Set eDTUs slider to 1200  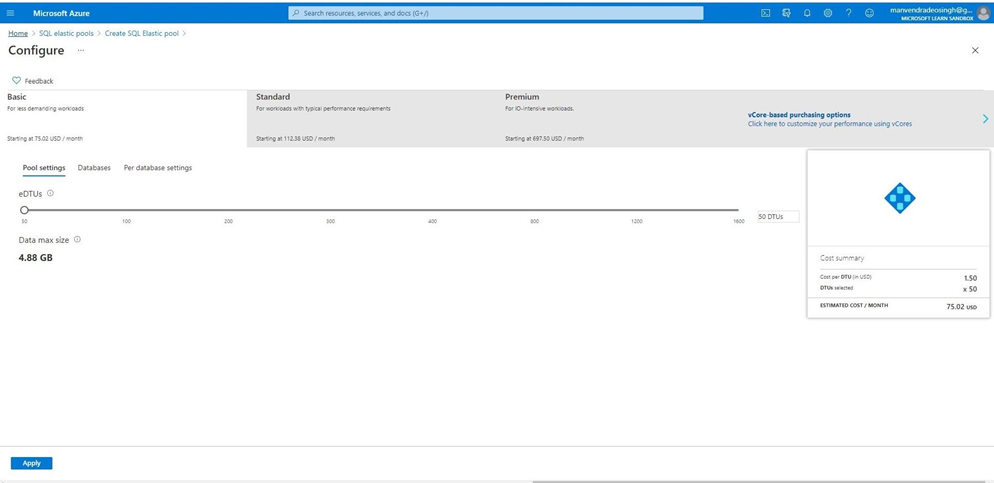[x=636, y=210]
